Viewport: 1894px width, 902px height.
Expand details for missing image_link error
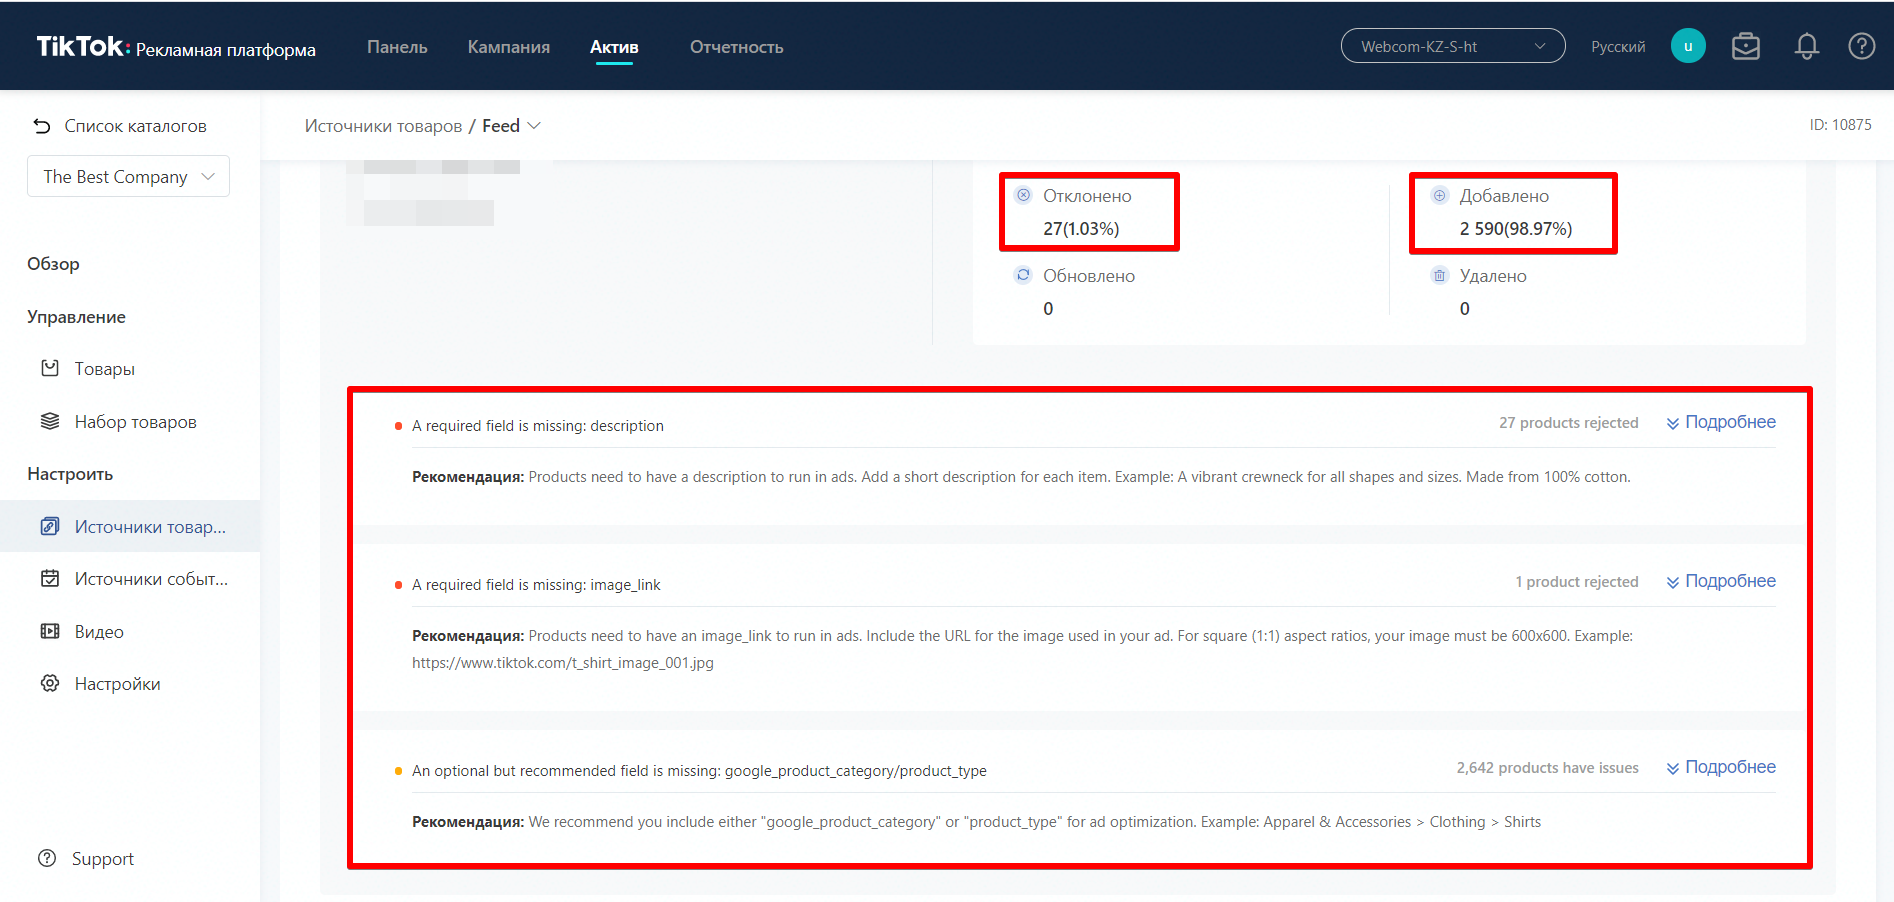[x=1721, y=582]
